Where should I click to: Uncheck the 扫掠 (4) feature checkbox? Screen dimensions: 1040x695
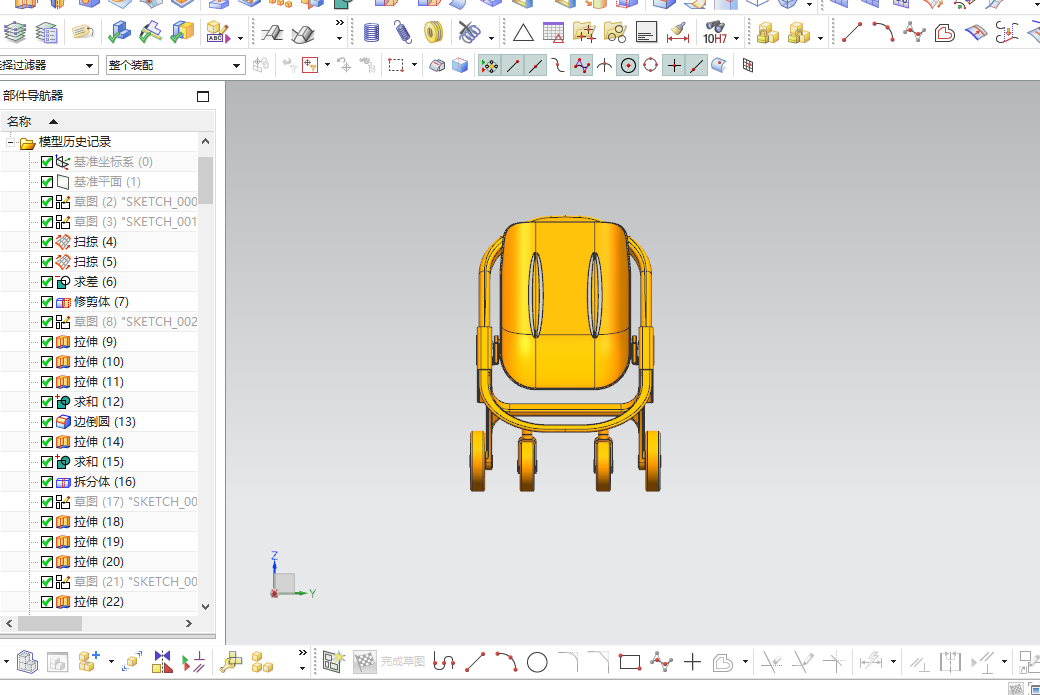tap(47, 242)
